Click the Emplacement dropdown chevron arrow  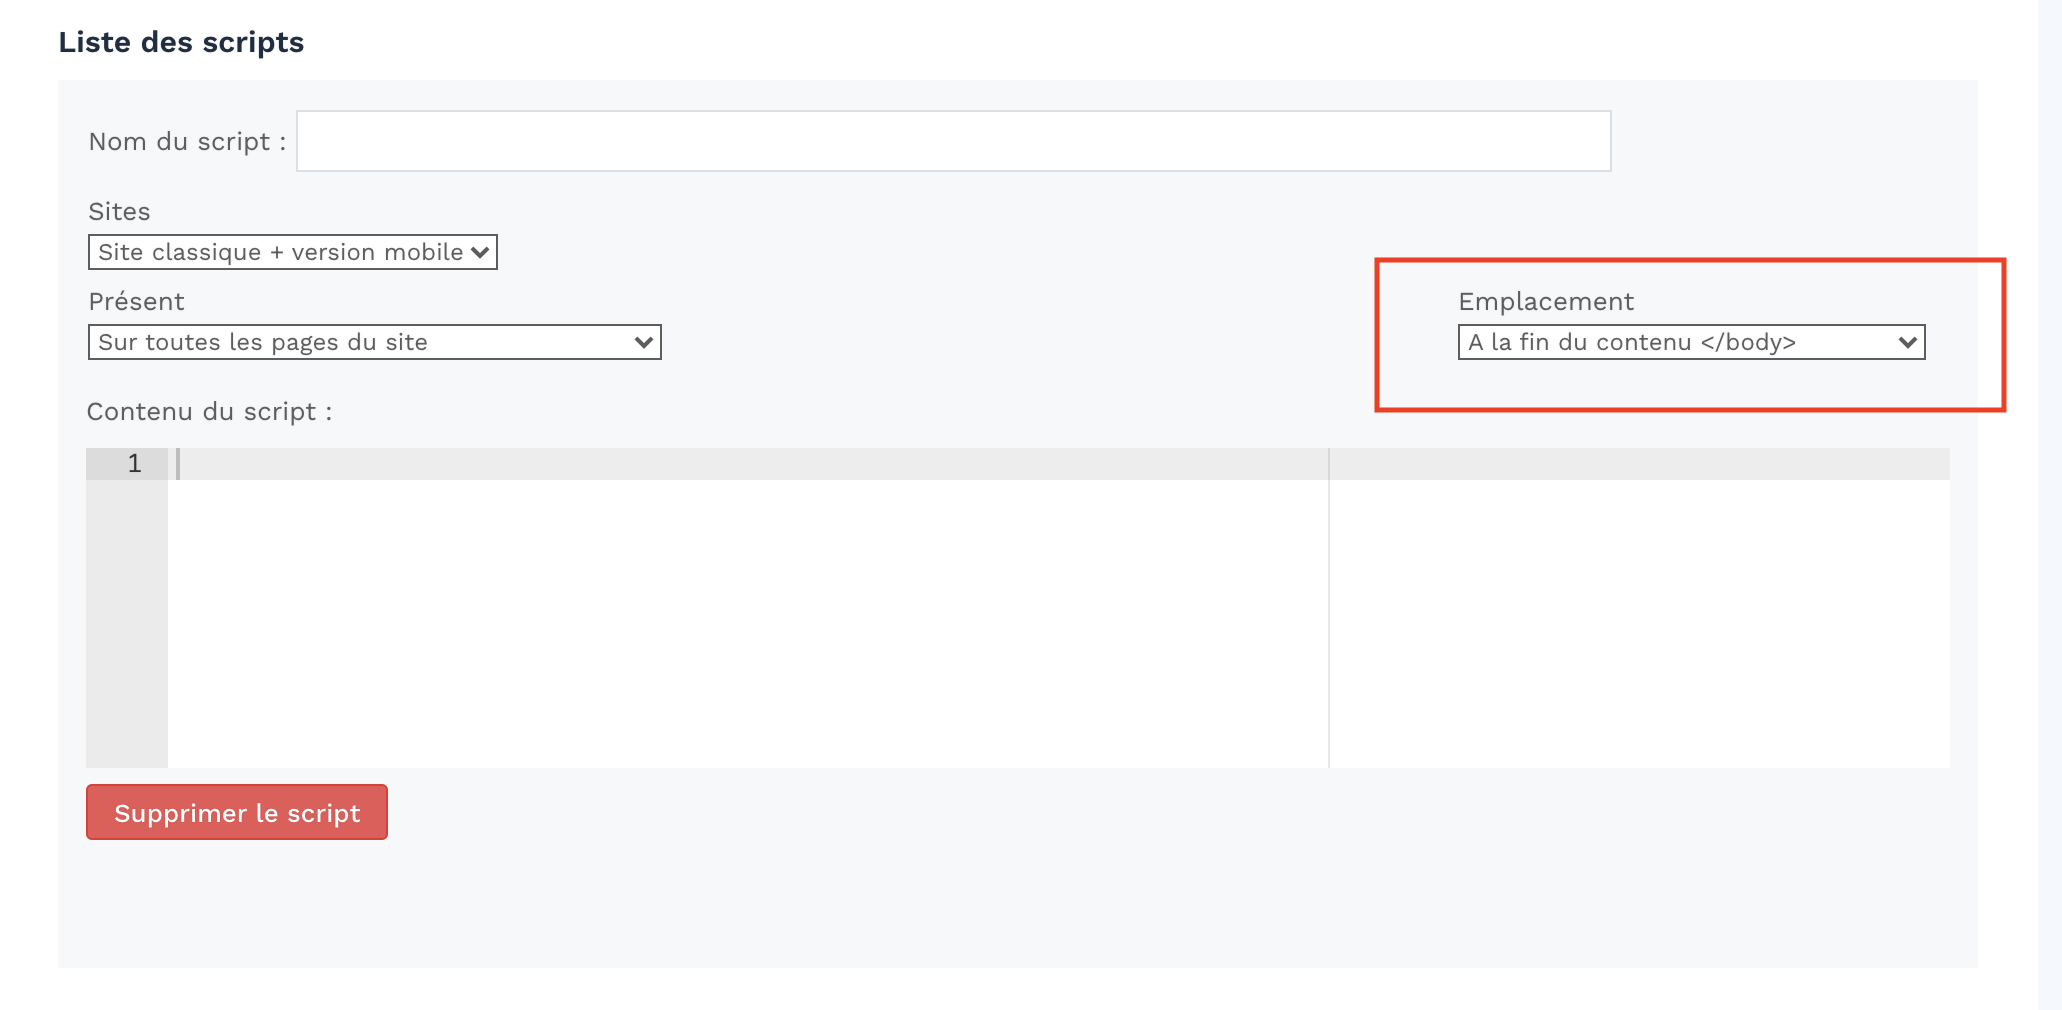[1908, 342]
